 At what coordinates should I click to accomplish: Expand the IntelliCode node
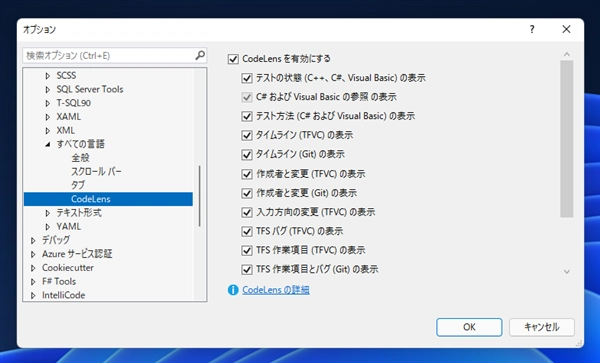click(33, 295)
